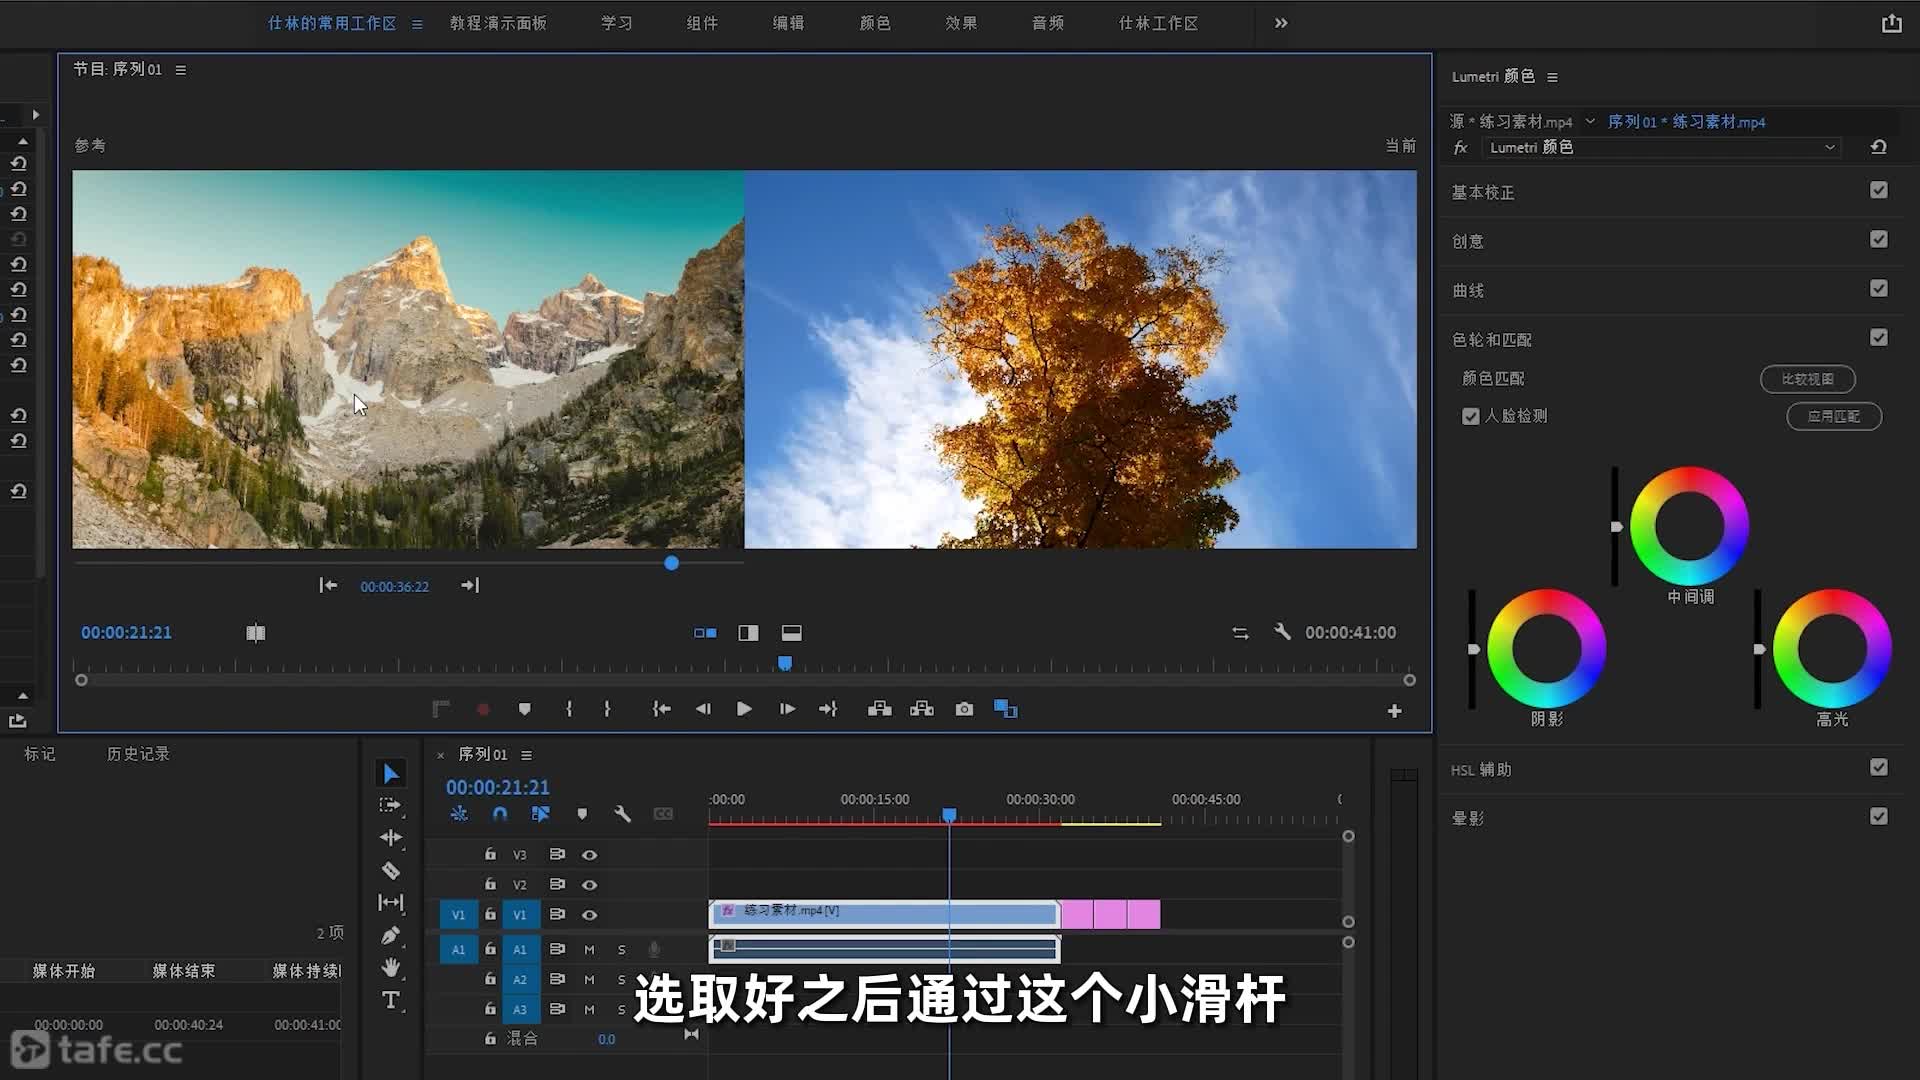Disable the 曲线 section checkbox
The image size is (1920, 1080).
pos(1879,288)
